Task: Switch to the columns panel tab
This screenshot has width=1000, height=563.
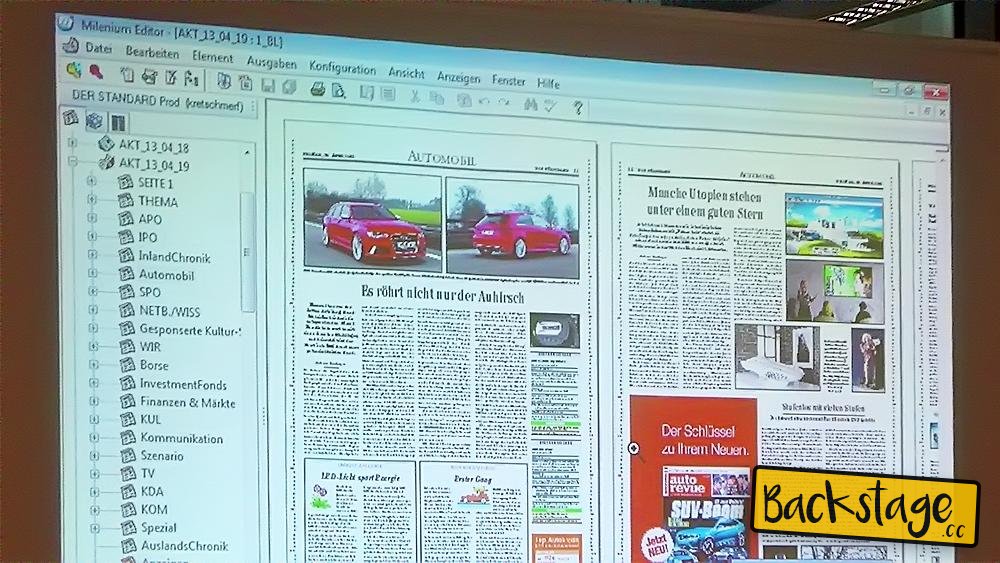Action: click(x=119, y=122)
